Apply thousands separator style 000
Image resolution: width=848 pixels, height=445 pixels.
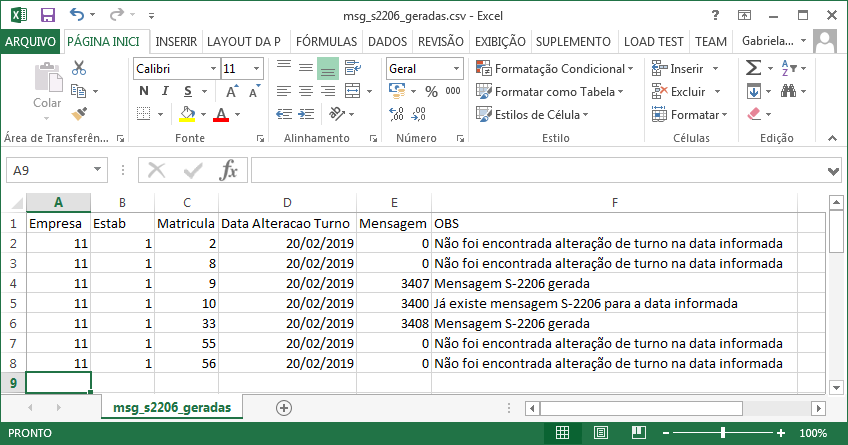[453, 91]
